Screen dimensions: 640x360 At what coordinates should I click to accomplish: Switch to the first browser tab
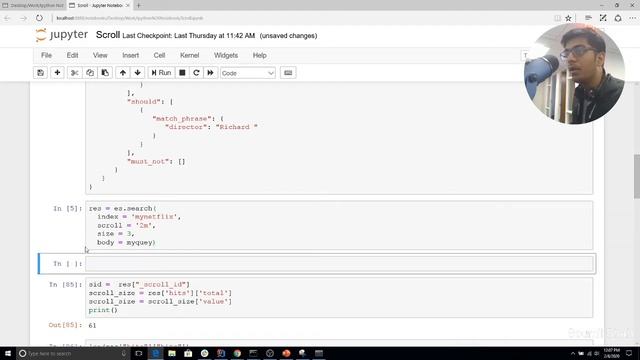33,5
